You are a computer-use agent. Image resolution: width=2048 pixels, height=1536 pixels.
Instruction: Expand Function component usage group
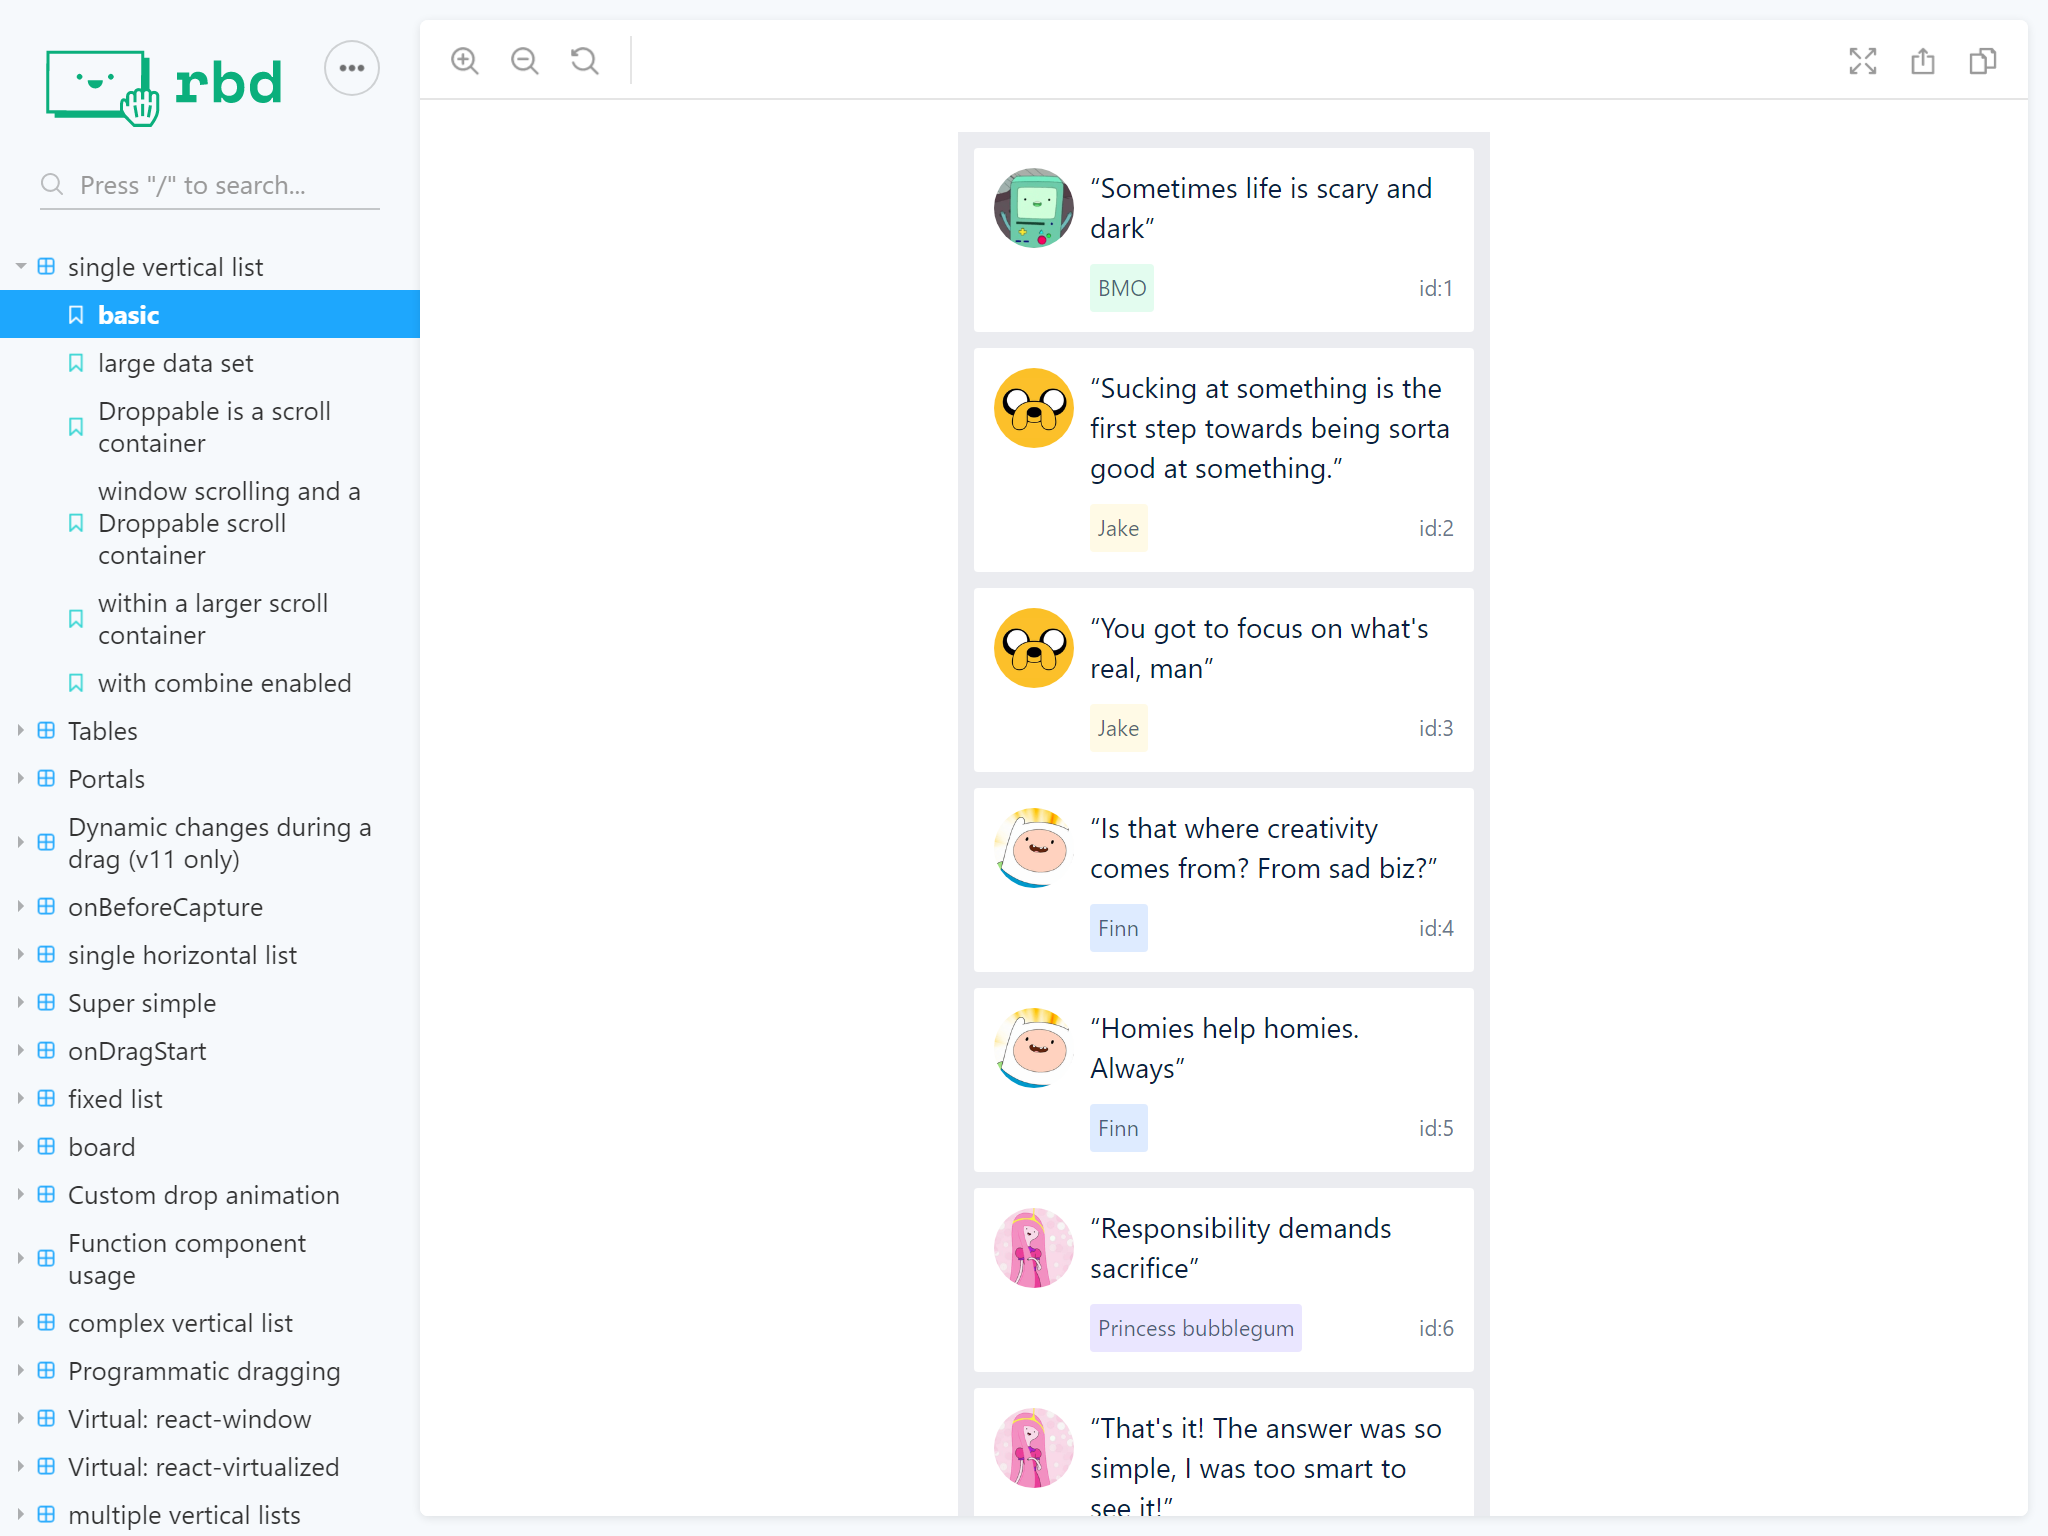(210, 1259)
